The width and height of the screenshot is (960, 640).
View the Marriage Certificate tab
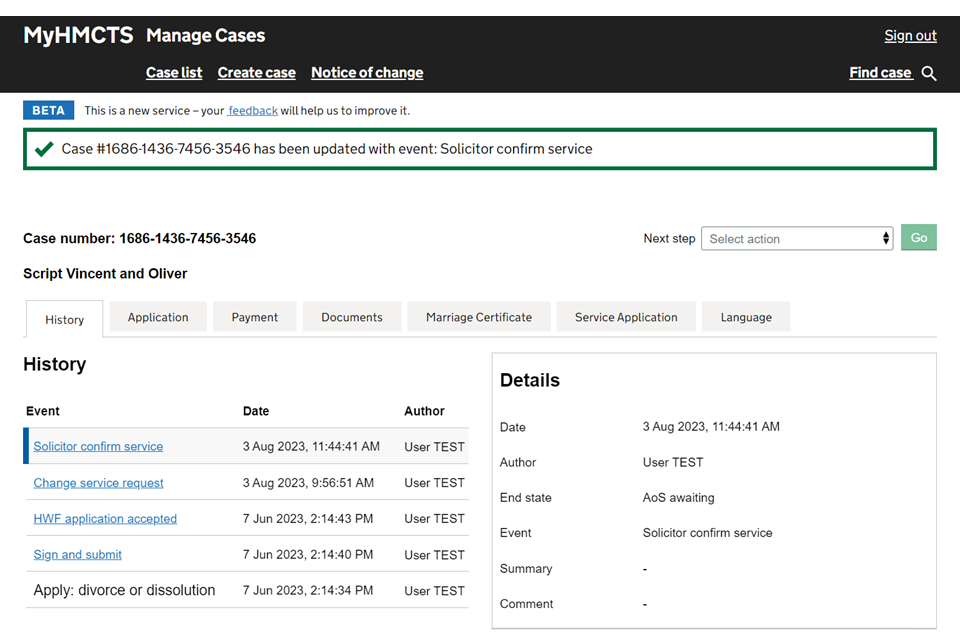coord(479,317)
